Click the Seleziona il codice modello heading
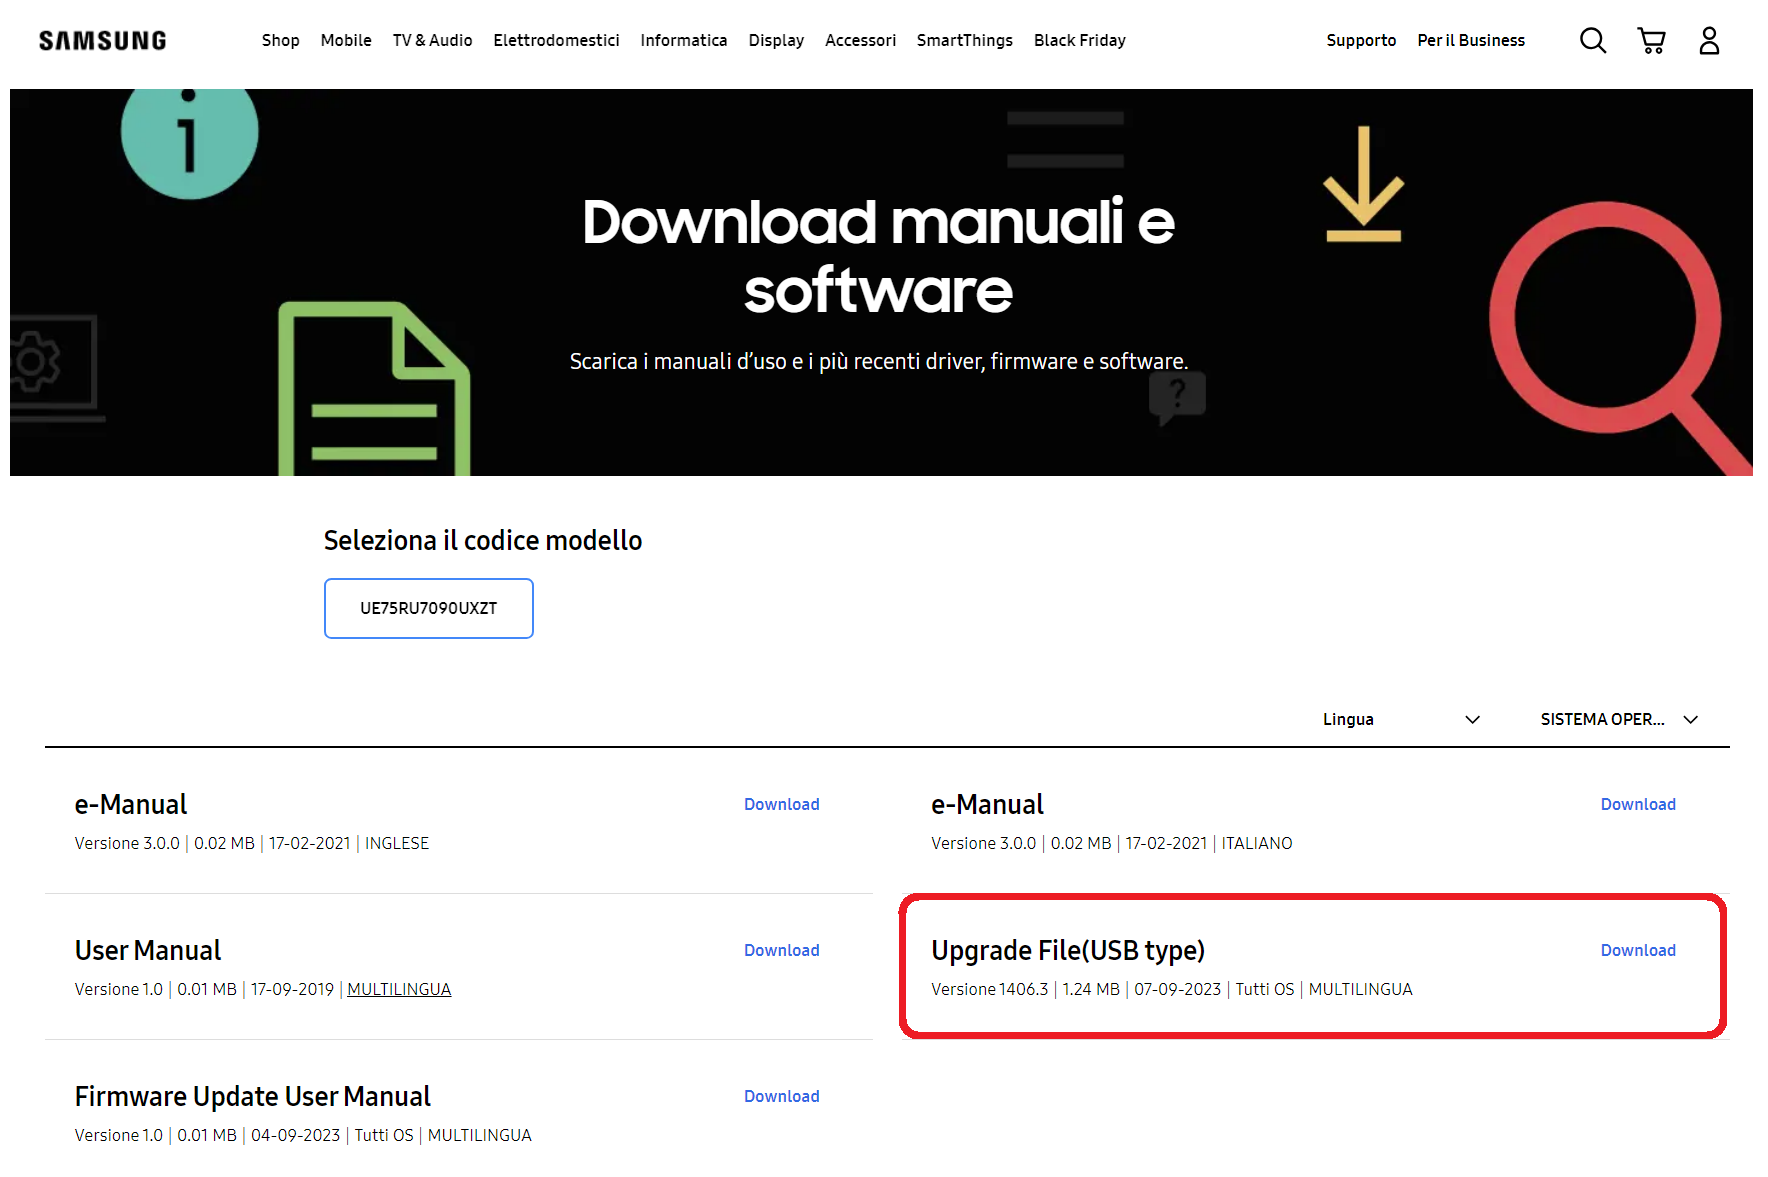The image size is (1768, 1177). pos(483,540)
